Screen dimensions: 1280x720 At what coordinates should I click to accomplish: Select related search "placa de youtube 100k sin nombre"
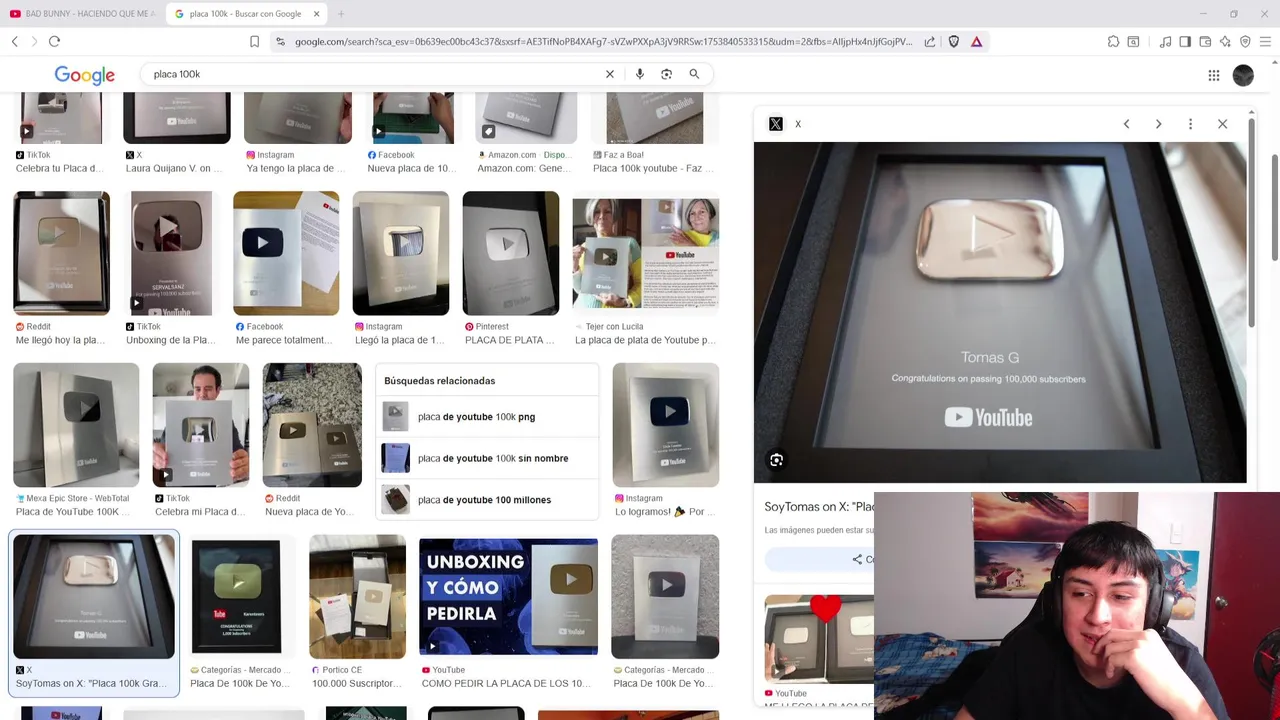[x=487, y=458]
